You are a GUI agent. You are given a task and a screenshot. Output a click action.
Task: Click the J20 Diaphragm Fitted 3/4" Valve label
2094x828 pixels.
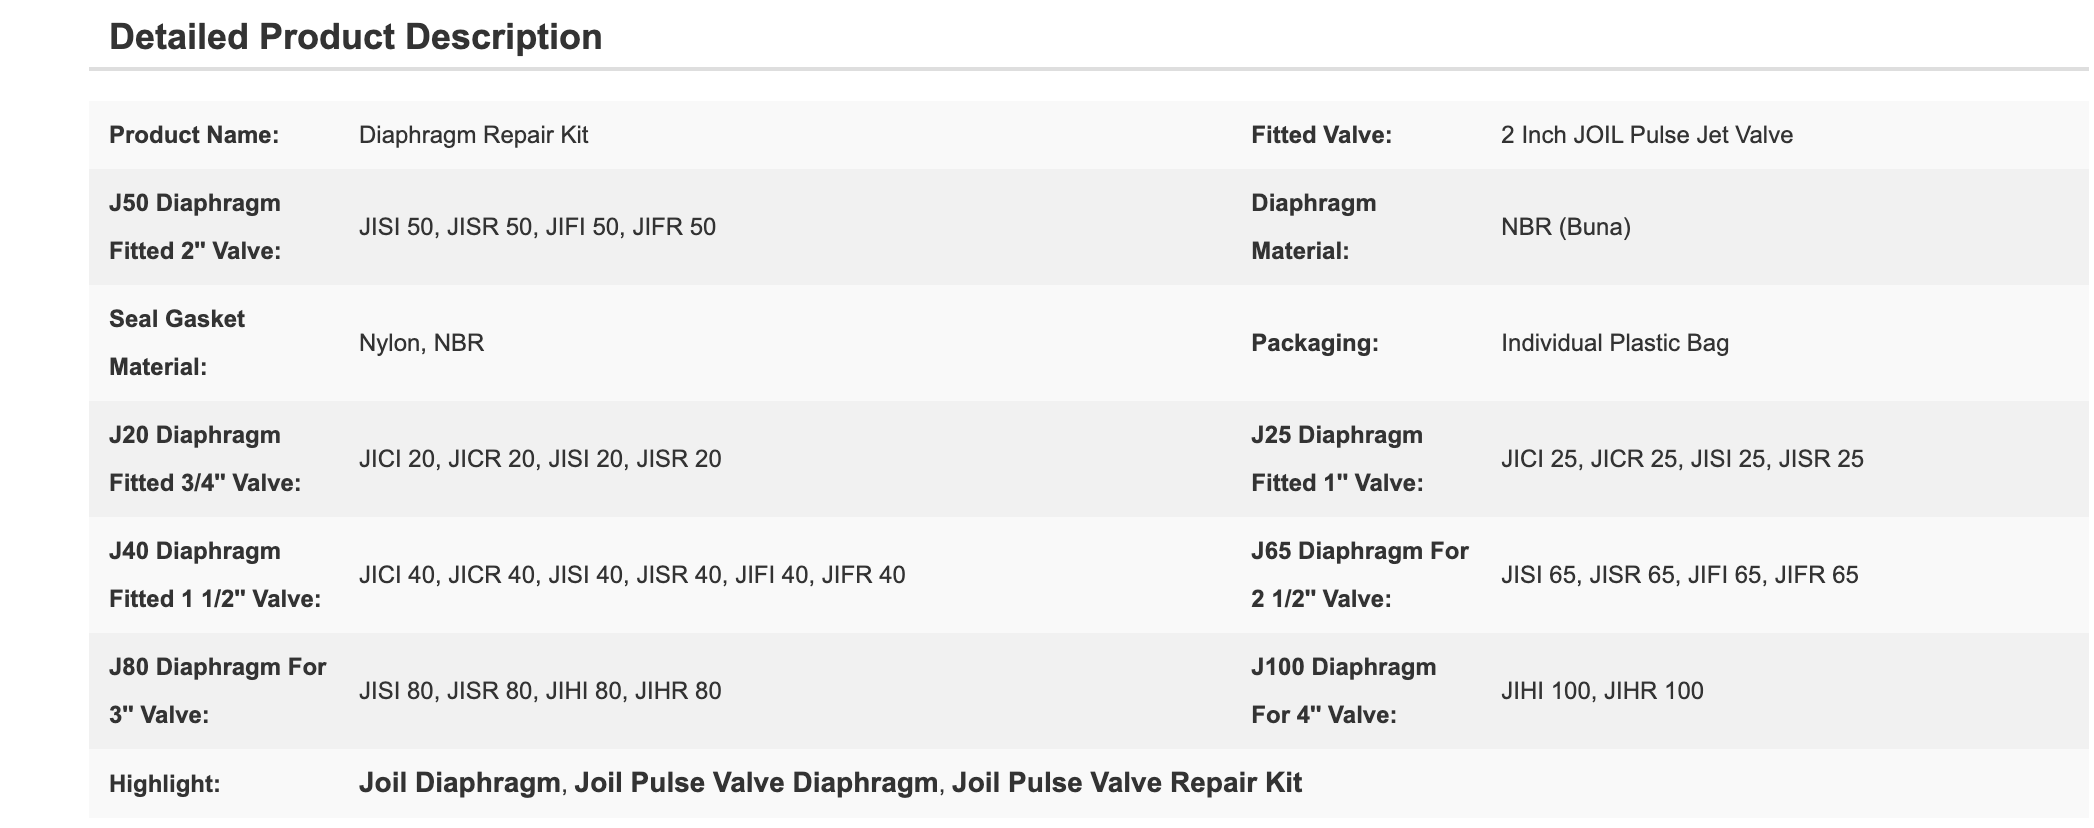pyautogui.click(x=205, y=459)
